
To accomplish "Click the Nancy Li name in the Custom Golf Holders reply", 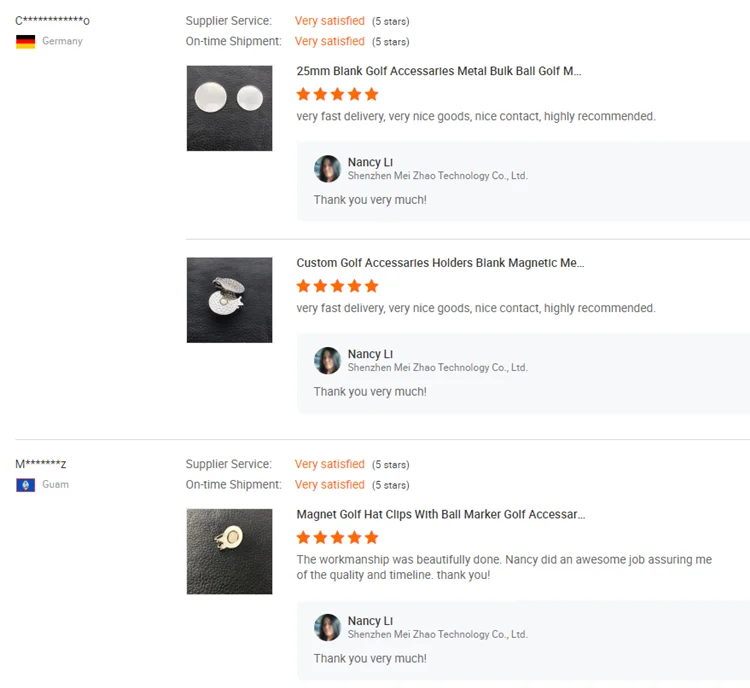I will coord(370,354).
